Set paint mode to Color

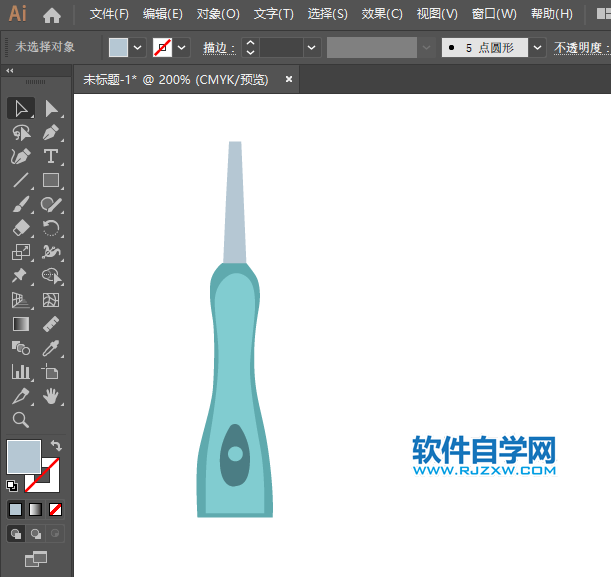[16, 509]
